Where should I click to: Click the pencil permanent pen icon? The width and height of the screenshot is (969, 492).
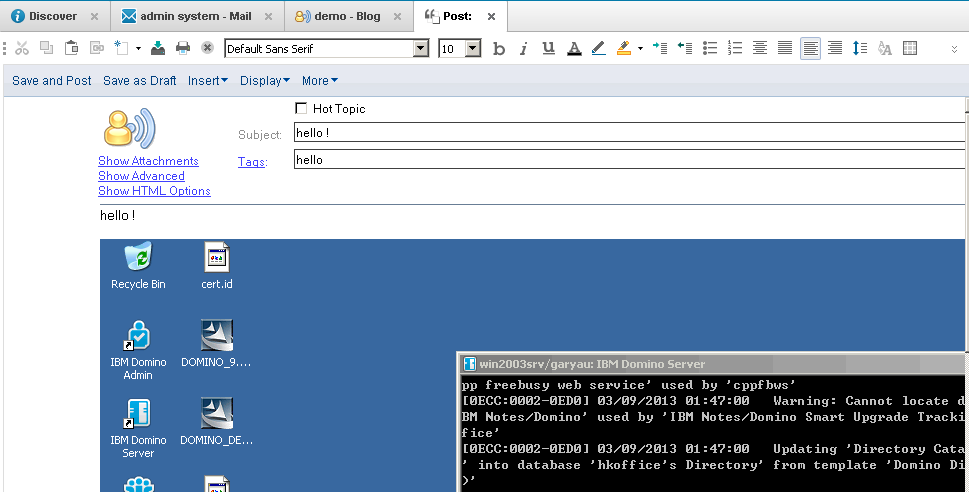598,48
